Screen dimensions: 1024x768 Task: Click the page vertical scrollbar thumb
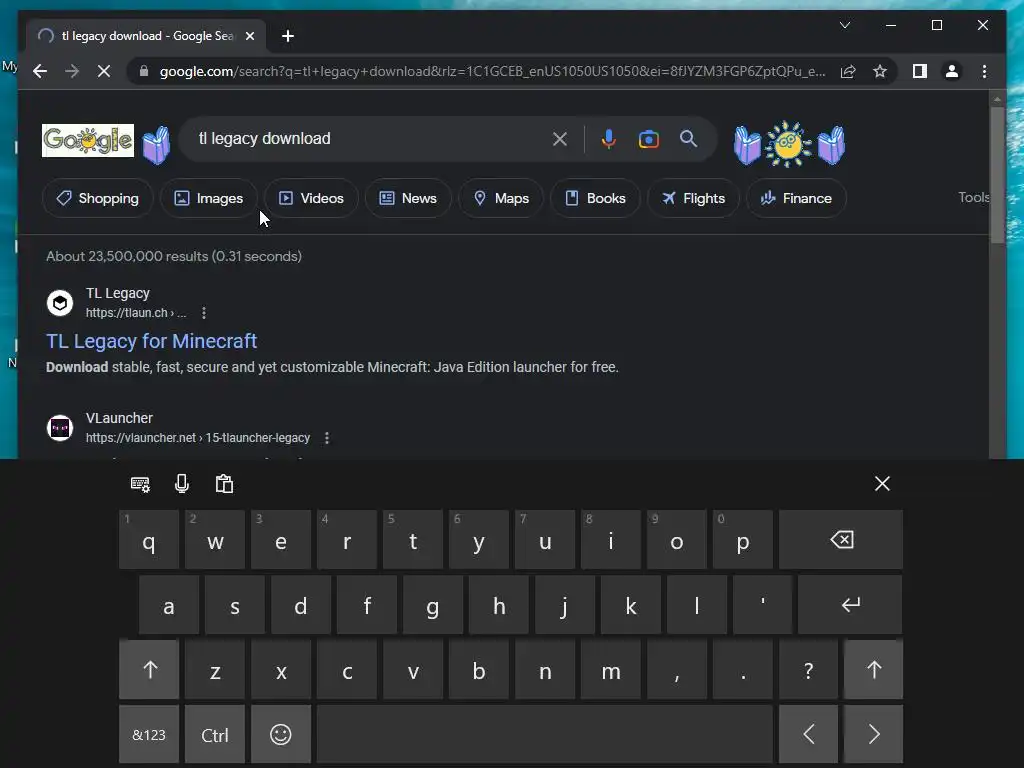[x=997, y=175]
